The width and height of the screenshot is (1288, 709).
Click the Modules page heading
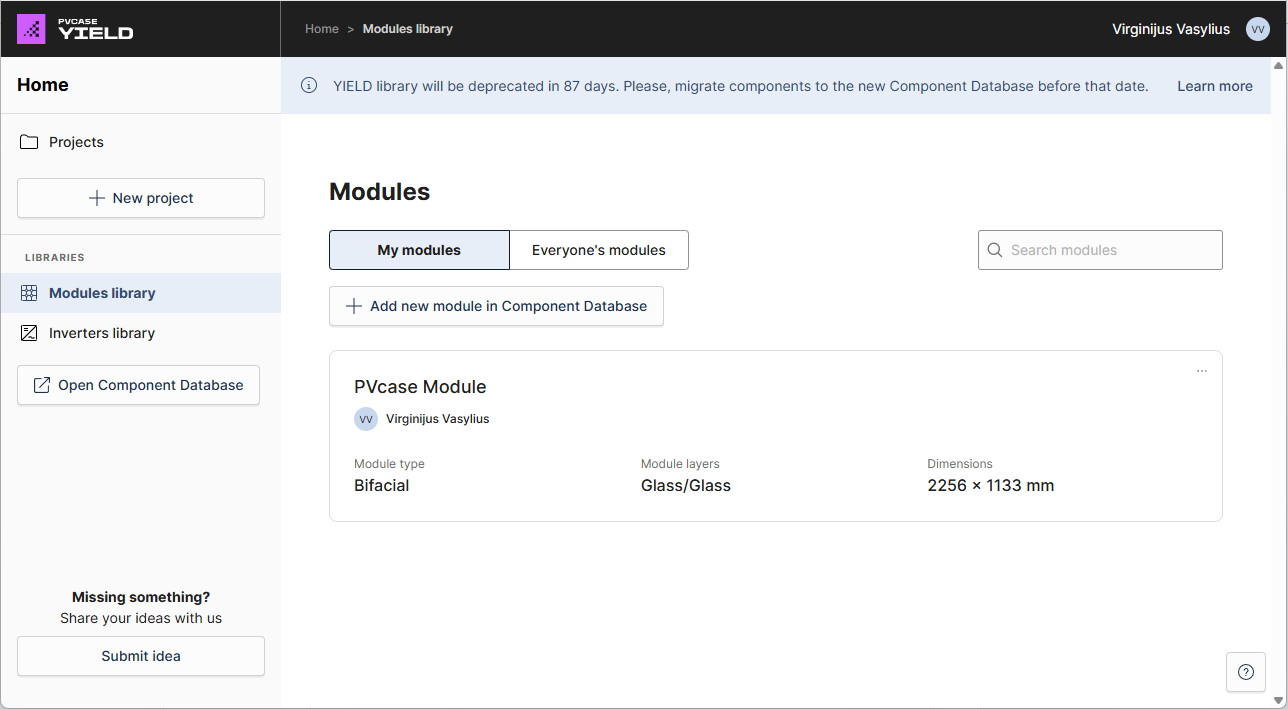coord(380,192)
